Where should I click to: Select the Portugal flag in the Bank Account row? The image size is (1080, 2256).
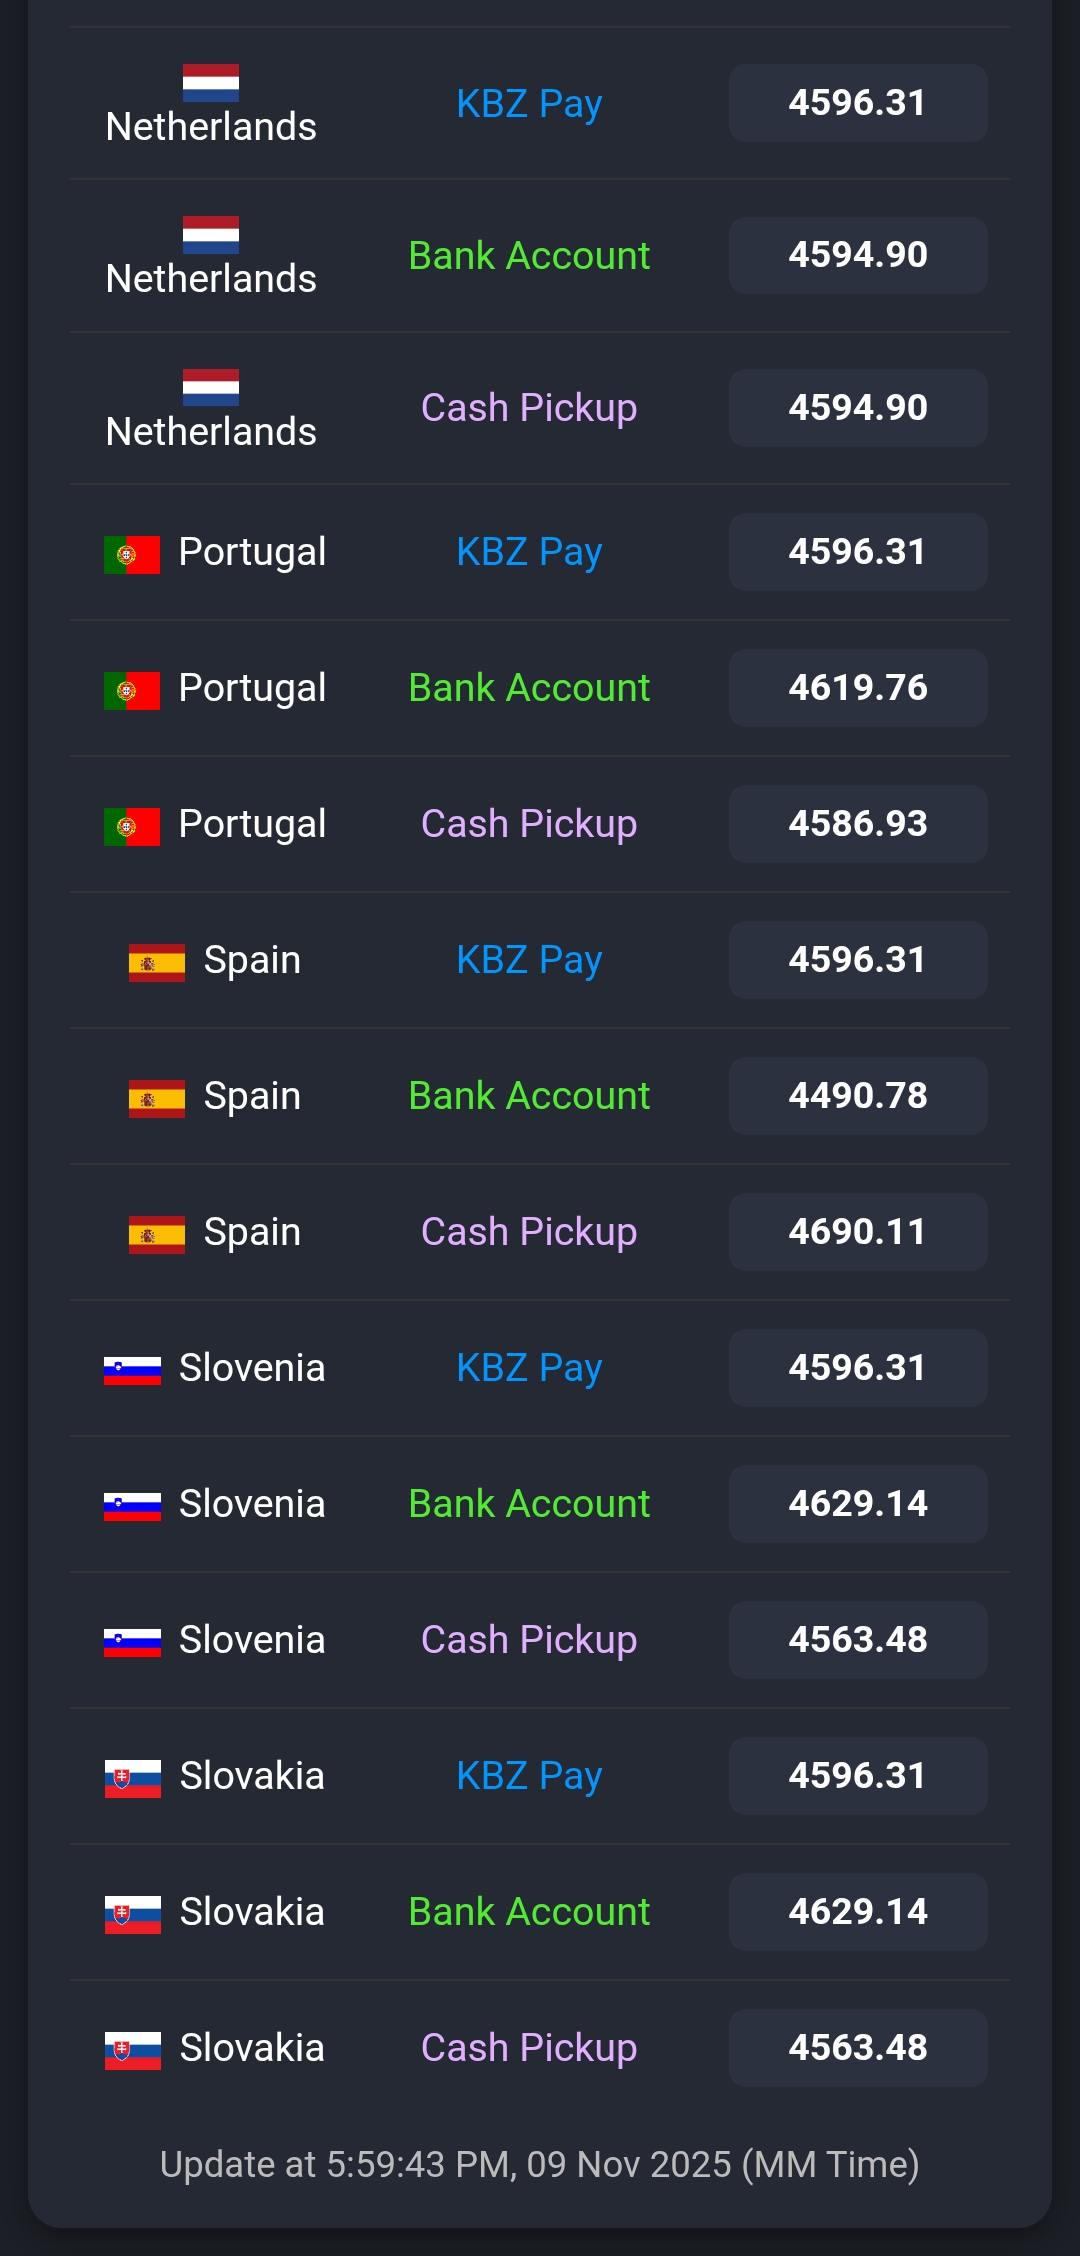(x=132, y=690)
